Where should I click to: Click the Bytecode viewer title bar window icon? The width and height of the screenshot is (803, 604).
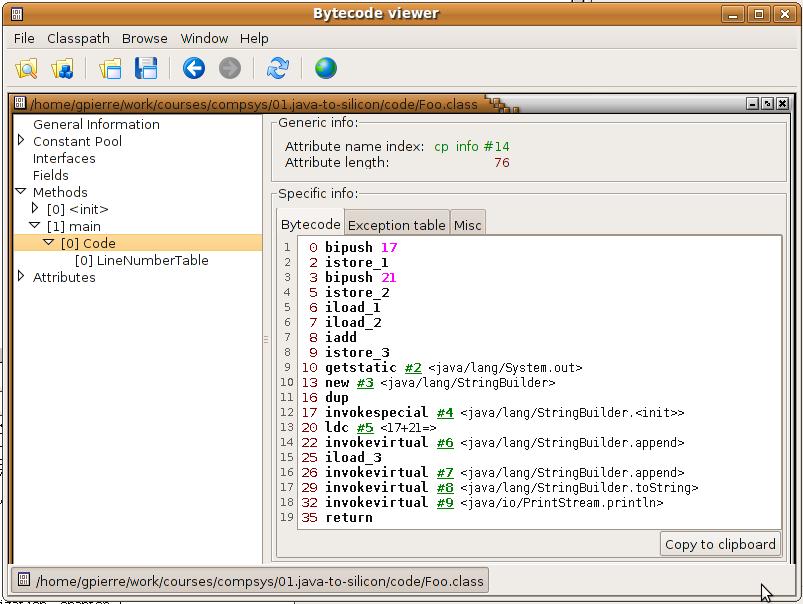[16, 14]
